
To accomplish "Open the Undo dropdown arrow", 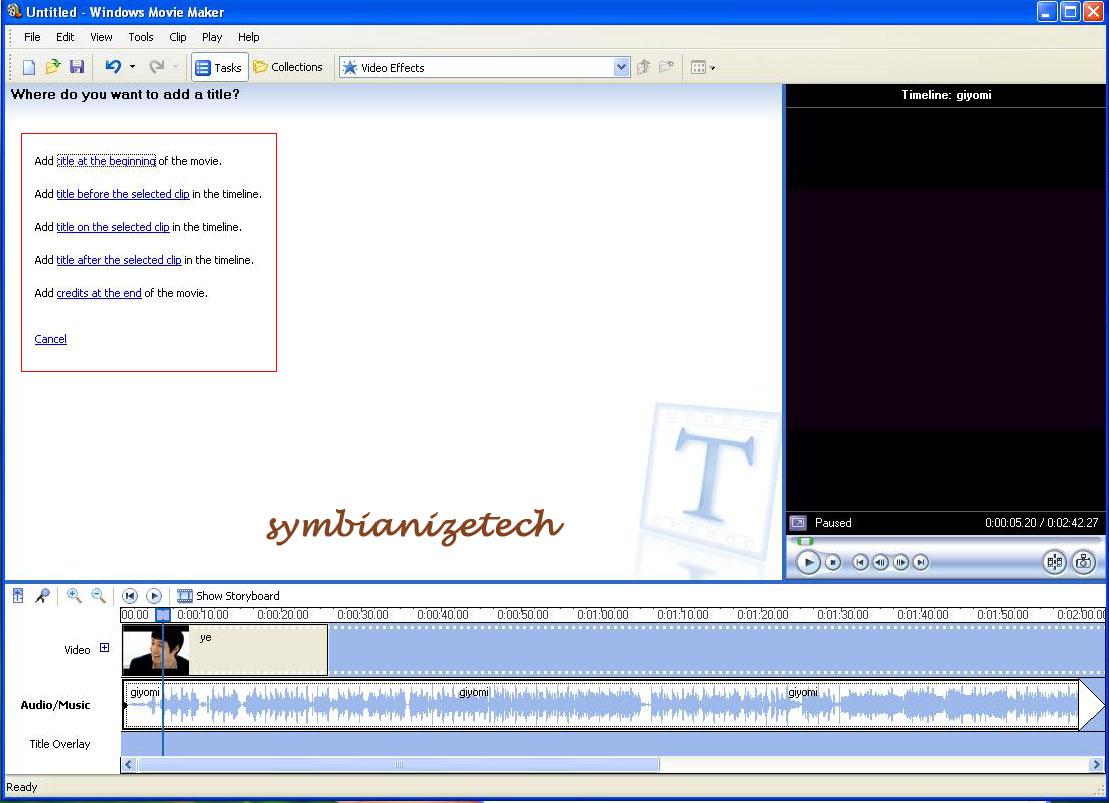I will tap(130, 66).
